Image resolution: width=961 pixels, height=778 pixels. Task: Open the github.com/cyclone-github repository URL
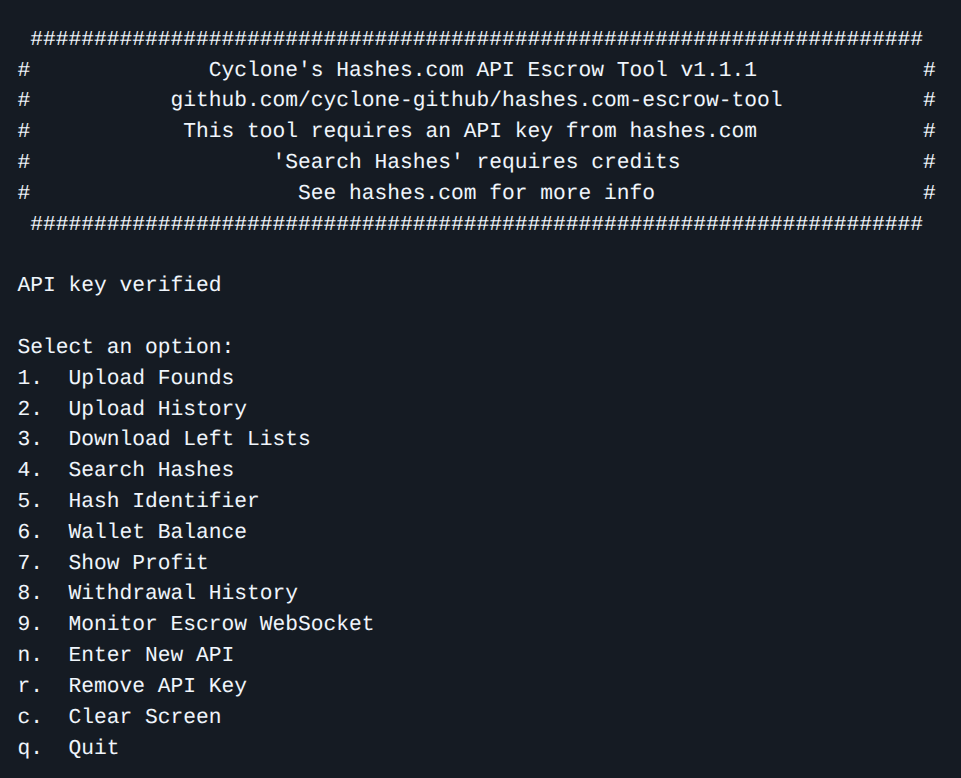[476, 100]
